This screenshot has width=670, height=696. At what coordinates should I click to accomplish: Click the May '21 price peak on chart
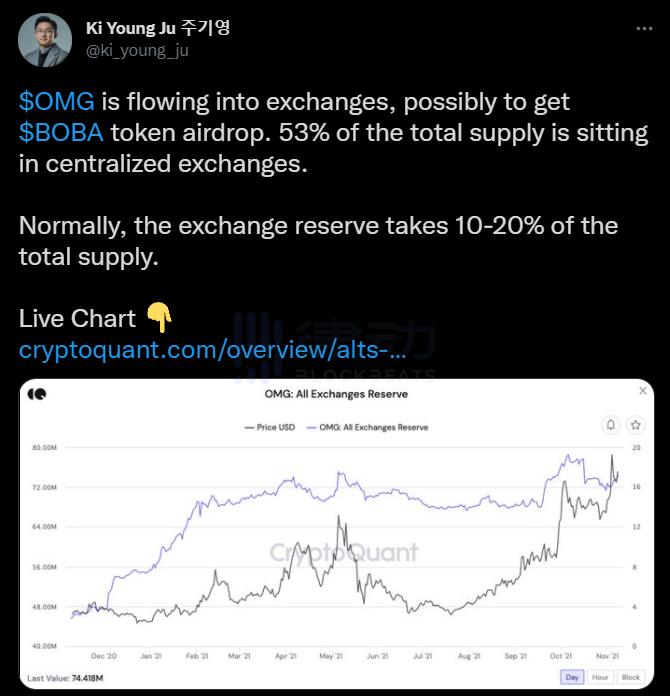[x=341, y=517]
